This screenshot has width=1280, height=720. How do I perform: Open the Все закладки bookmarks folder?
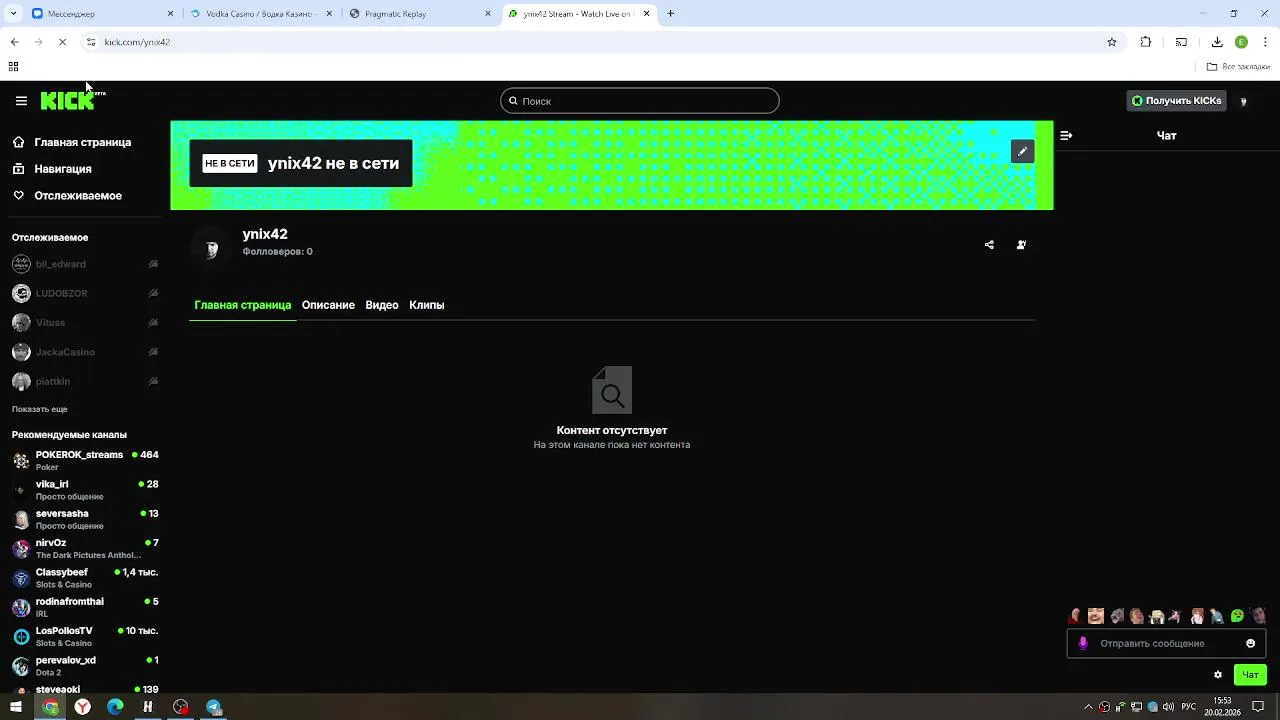pos(1238,67)
